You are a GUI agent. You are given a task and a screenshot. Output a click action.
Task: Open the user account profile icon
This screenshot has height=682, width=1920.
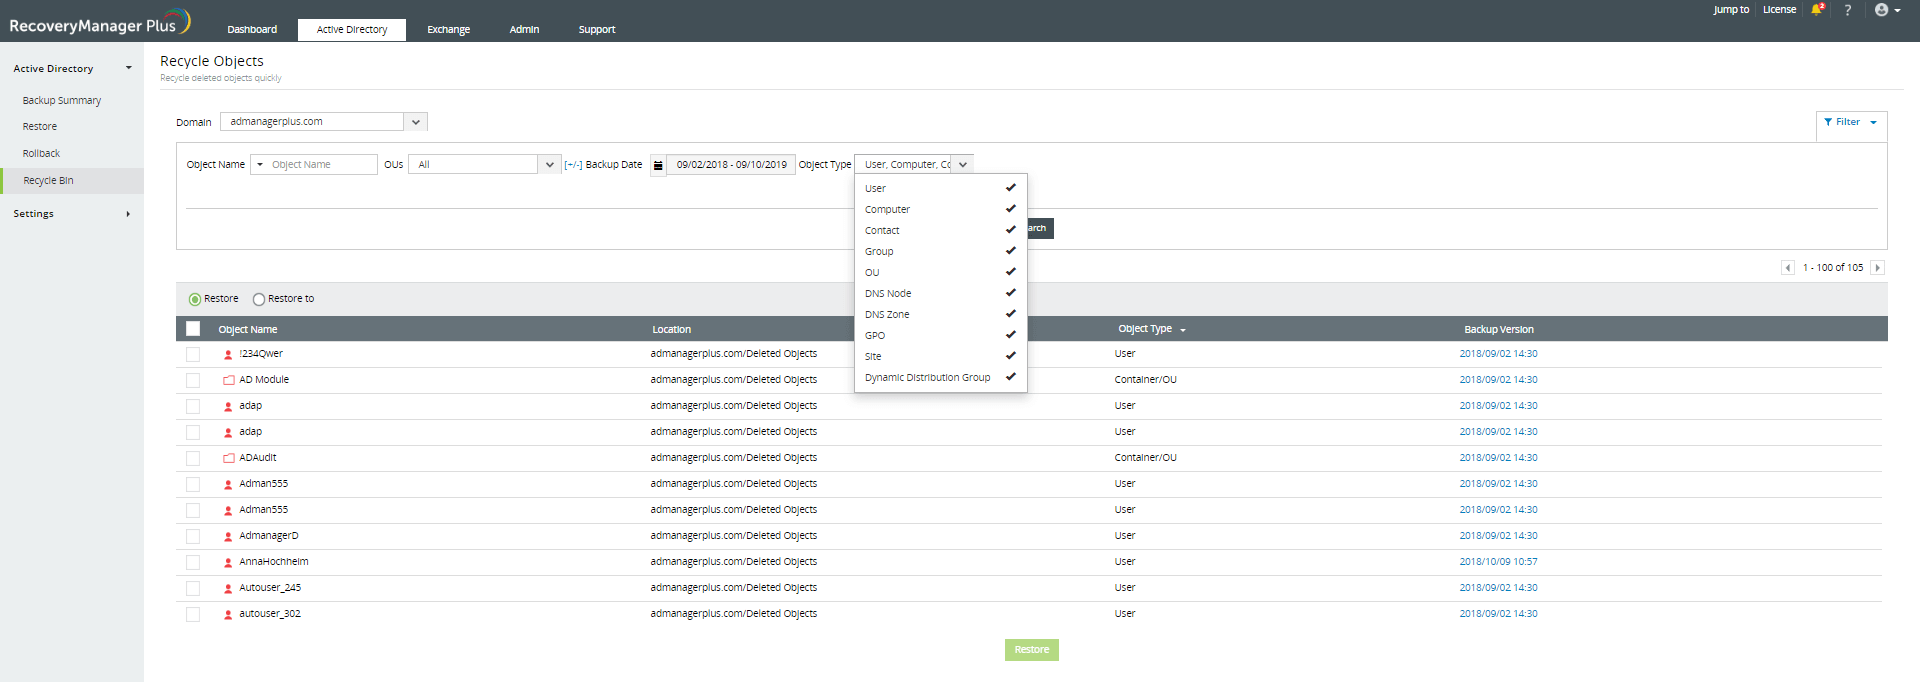click(1883, 10)
